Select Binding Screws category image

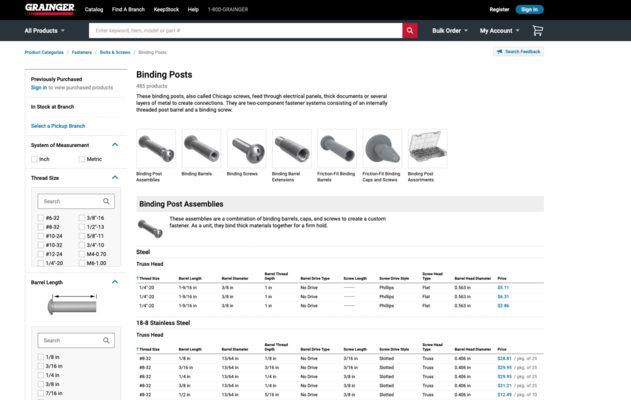pyautogui.click(x=246, y=148)
